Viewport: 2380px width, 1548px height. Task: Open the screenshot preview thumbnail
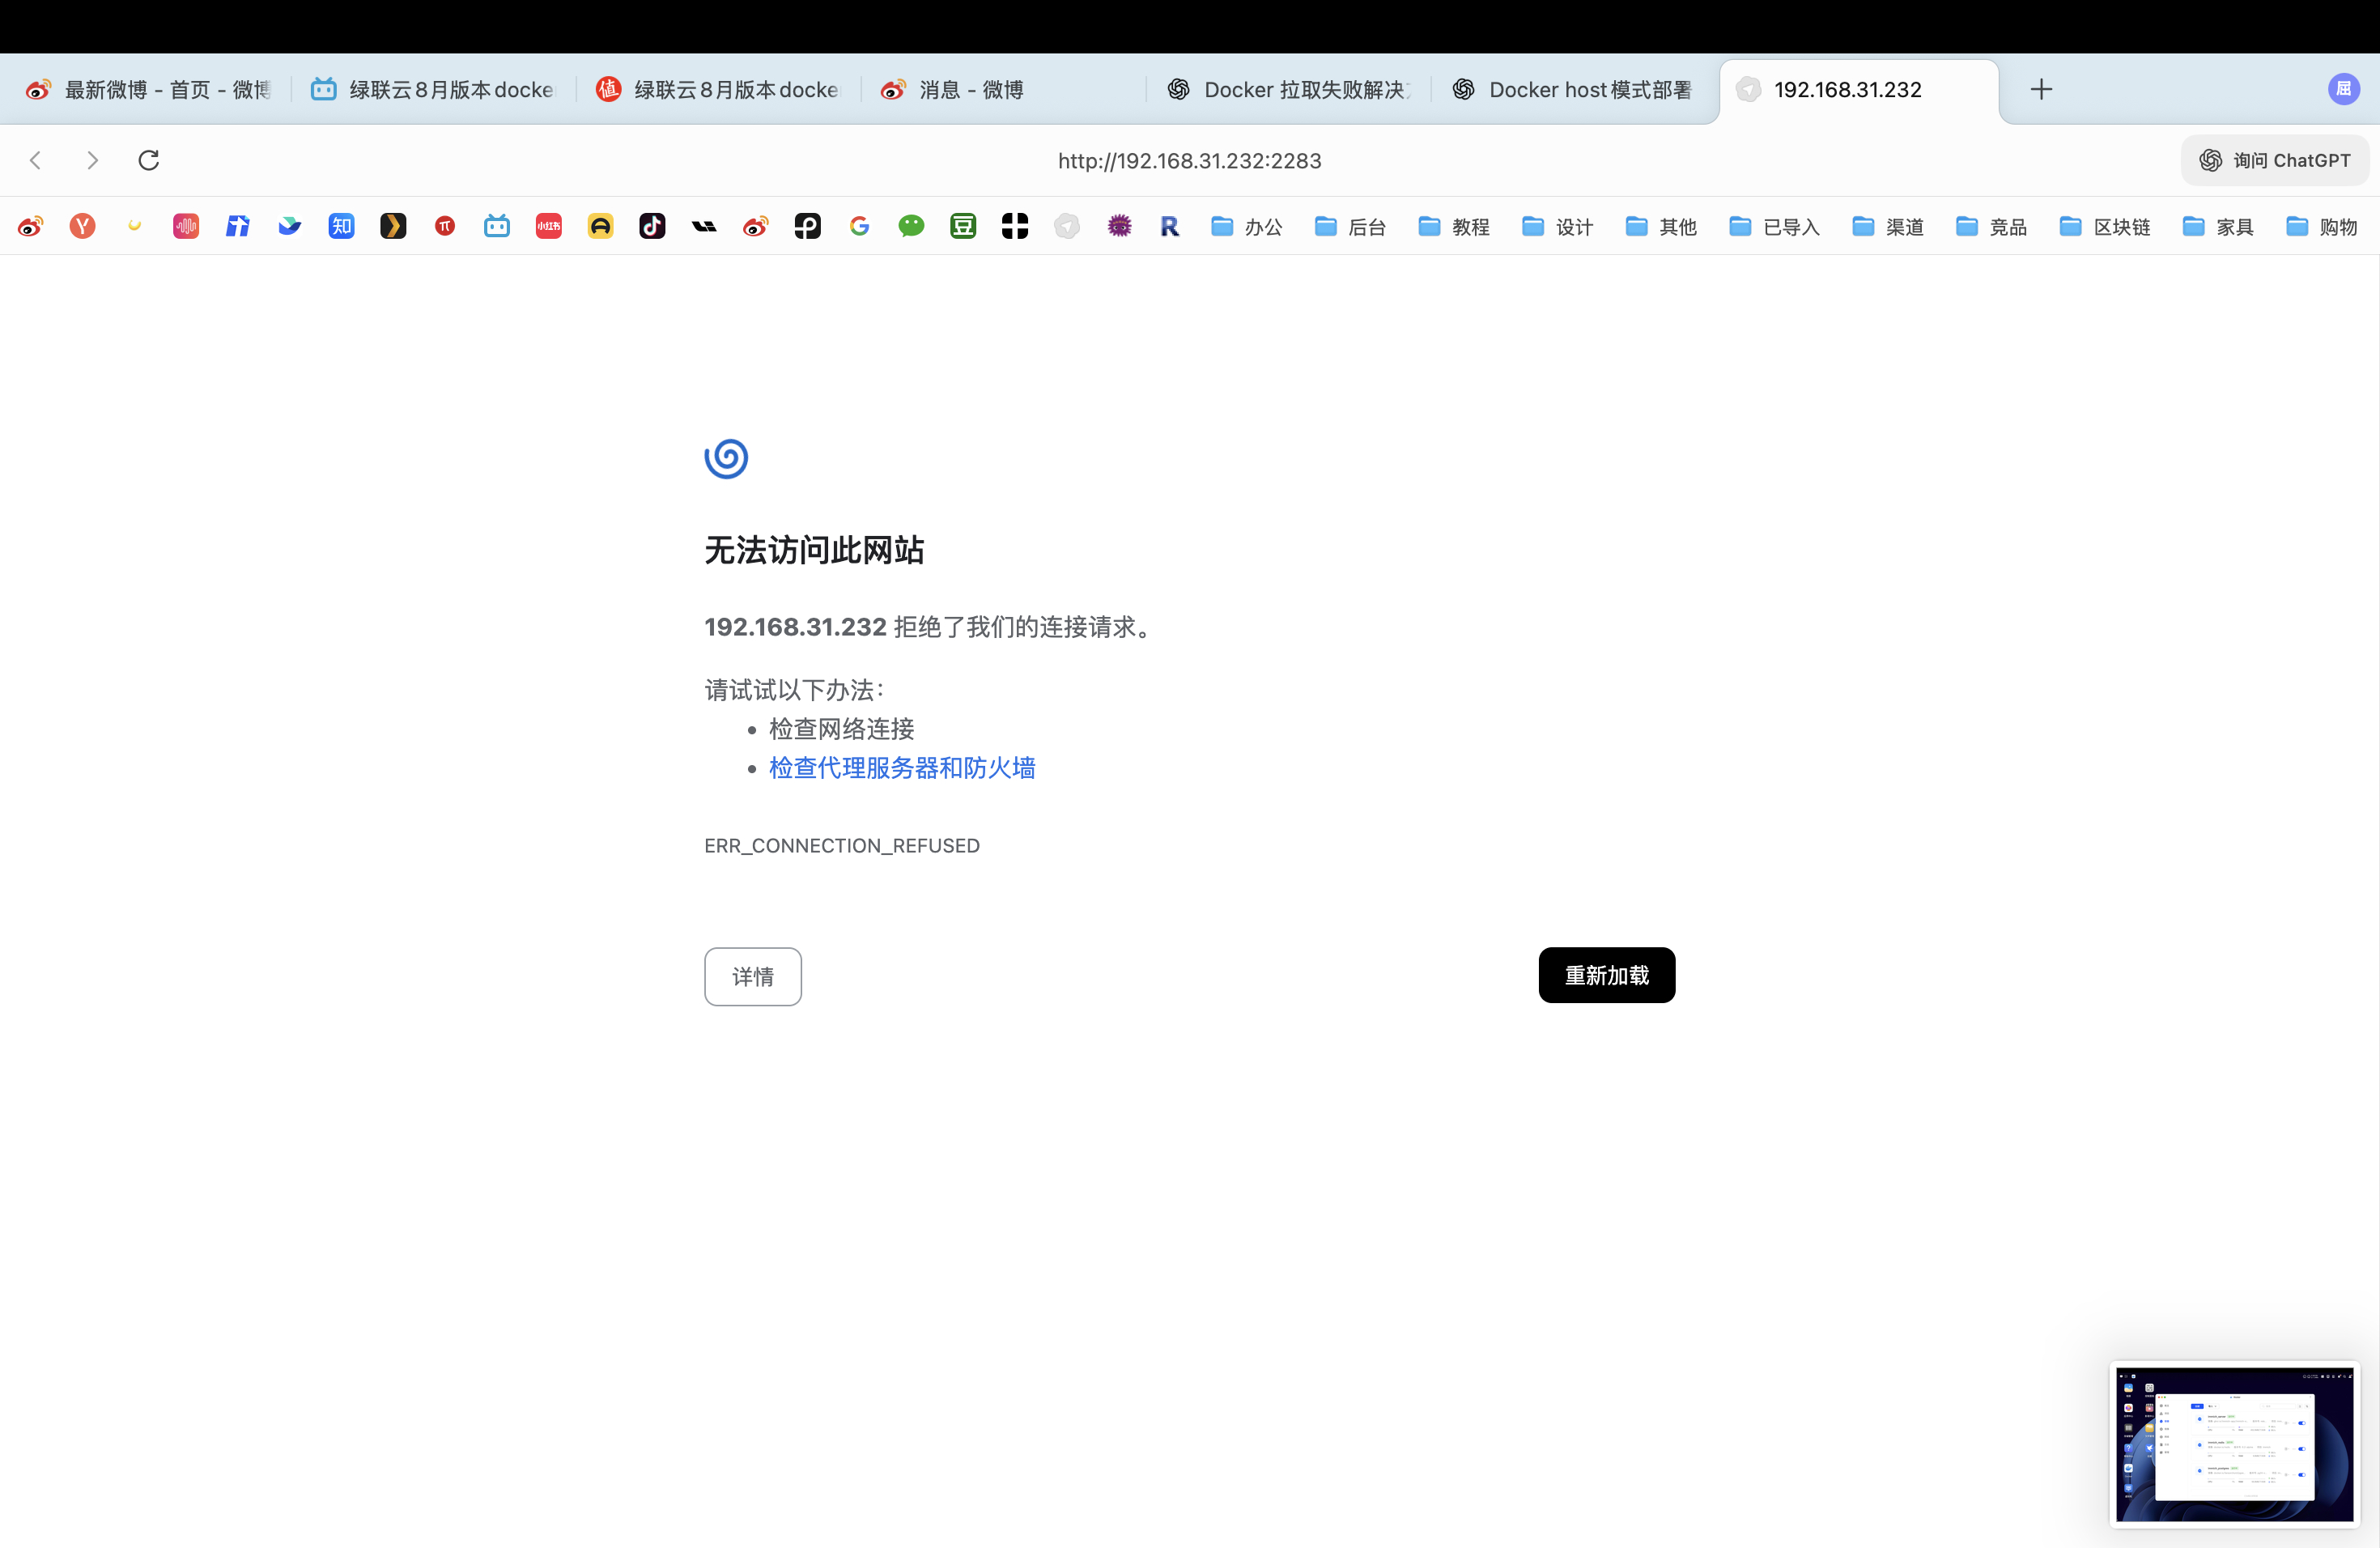(x=2234, y=1443)
